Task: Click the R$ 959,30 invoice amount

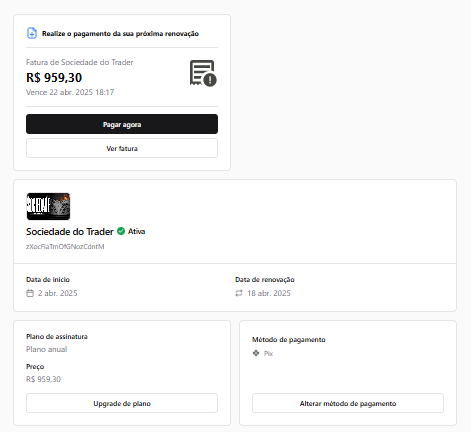Action: (54, 78)
